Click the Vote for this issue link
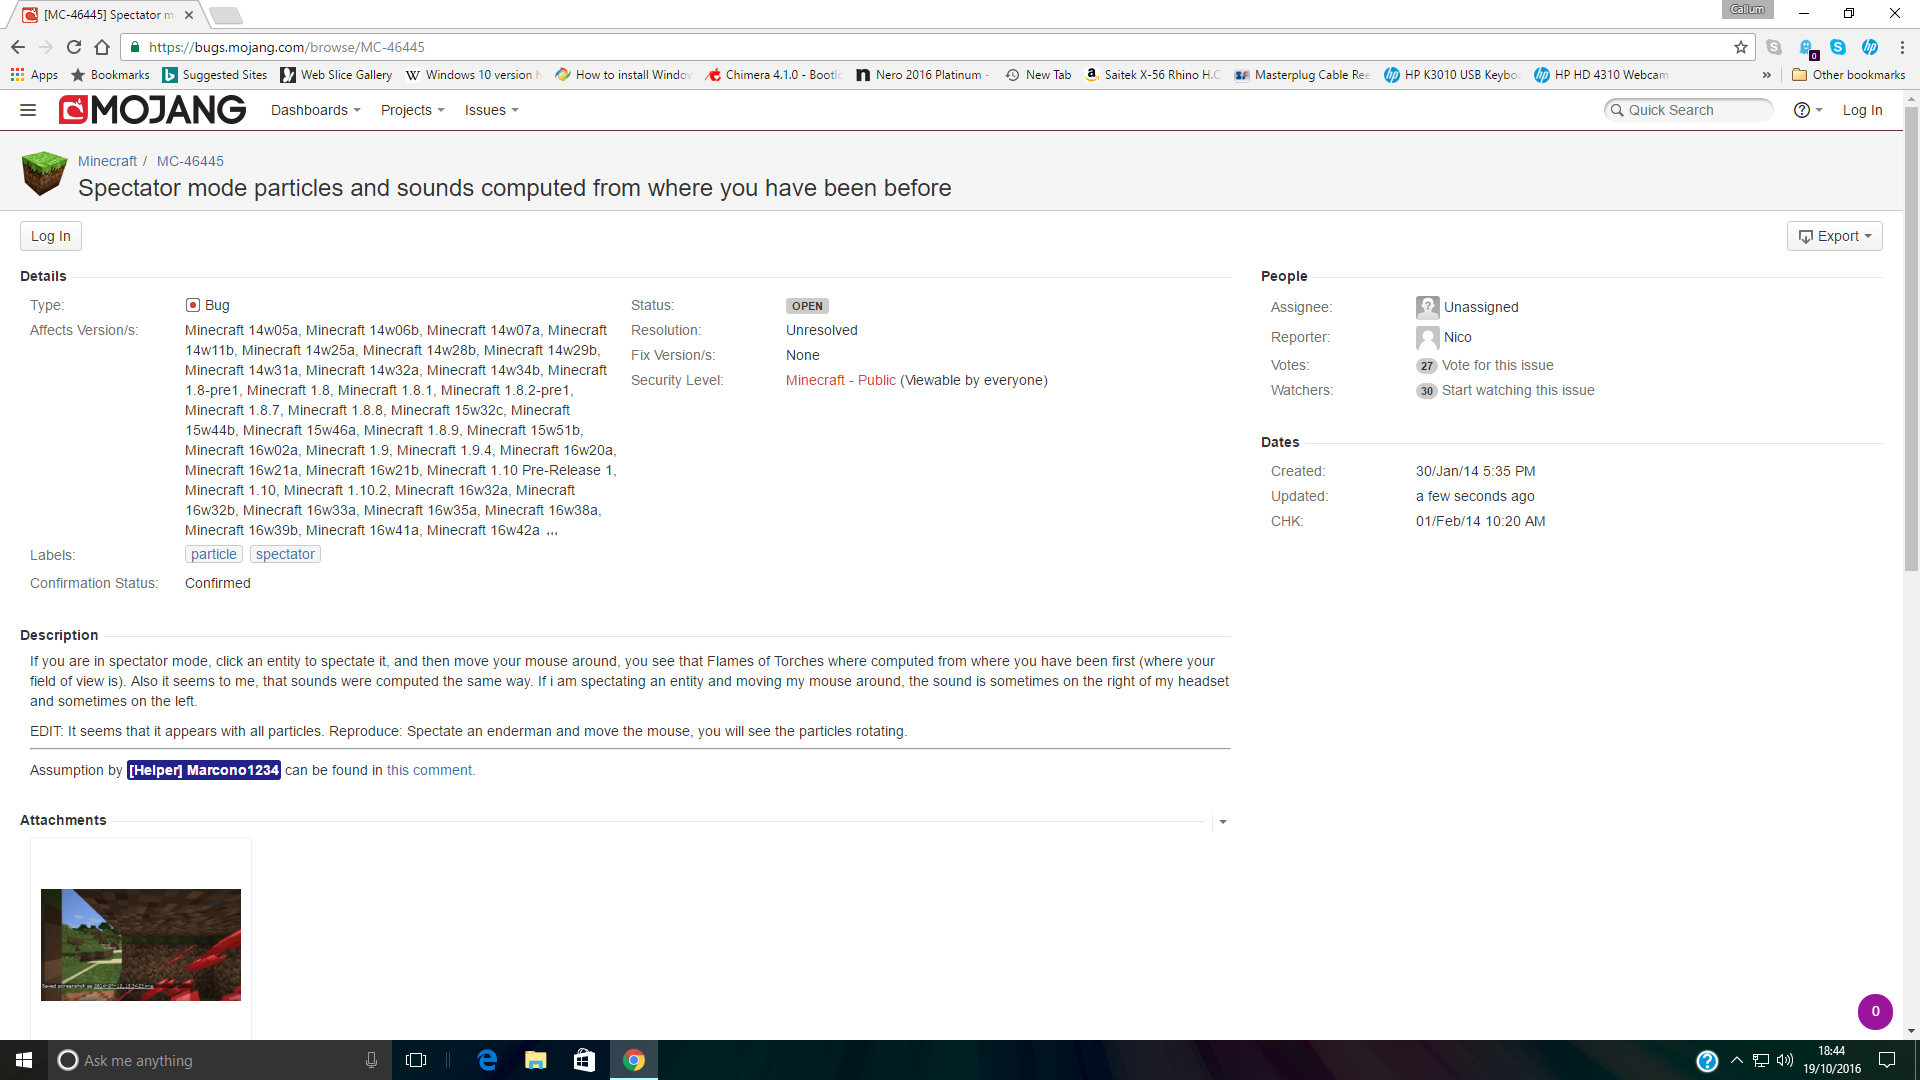 (x=1497, y=365)
